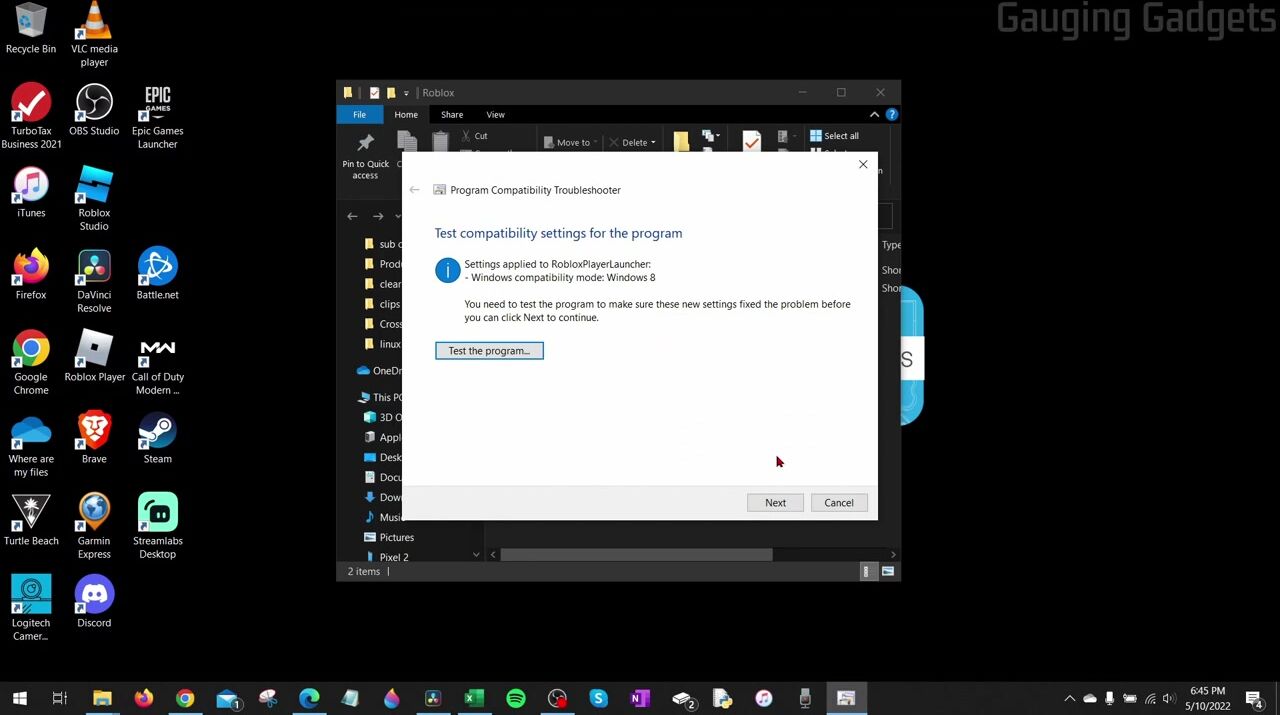
Task: Open the Move to dropdown in ribbon
Action: coord(572,143)
